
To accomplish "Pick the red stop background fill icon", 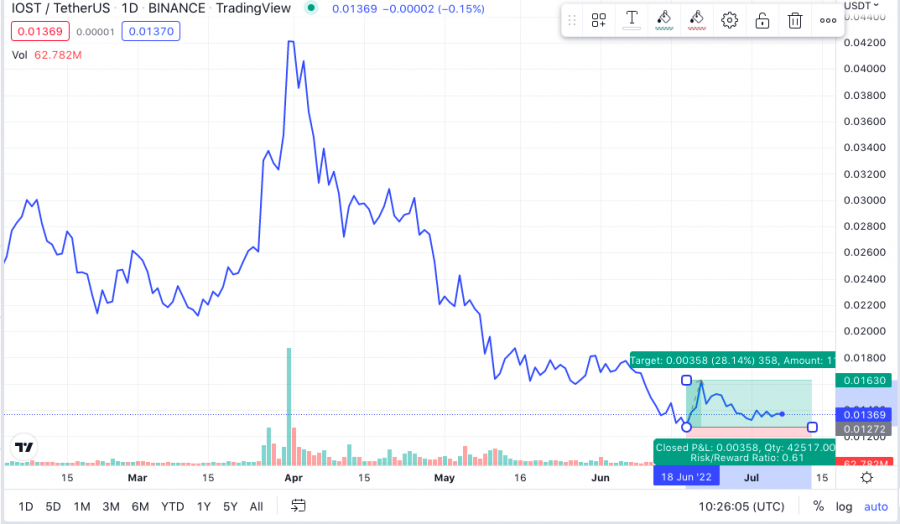I will coord(697,20).
